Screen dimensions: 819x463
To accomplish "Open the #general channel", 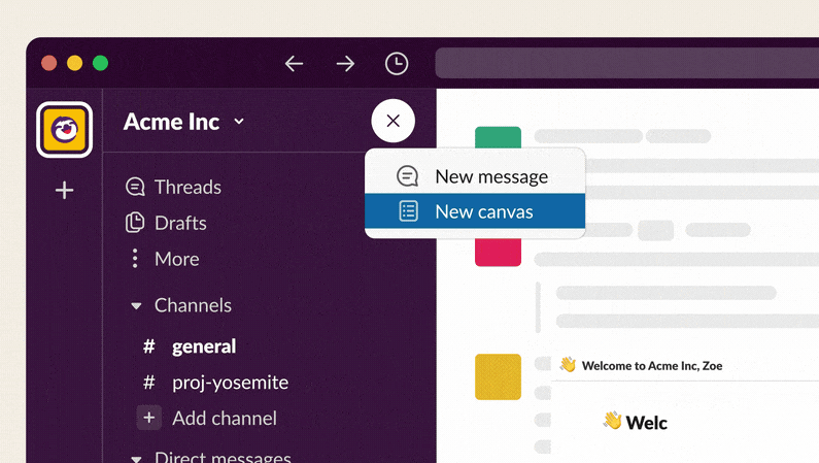I will pos(203,347).
